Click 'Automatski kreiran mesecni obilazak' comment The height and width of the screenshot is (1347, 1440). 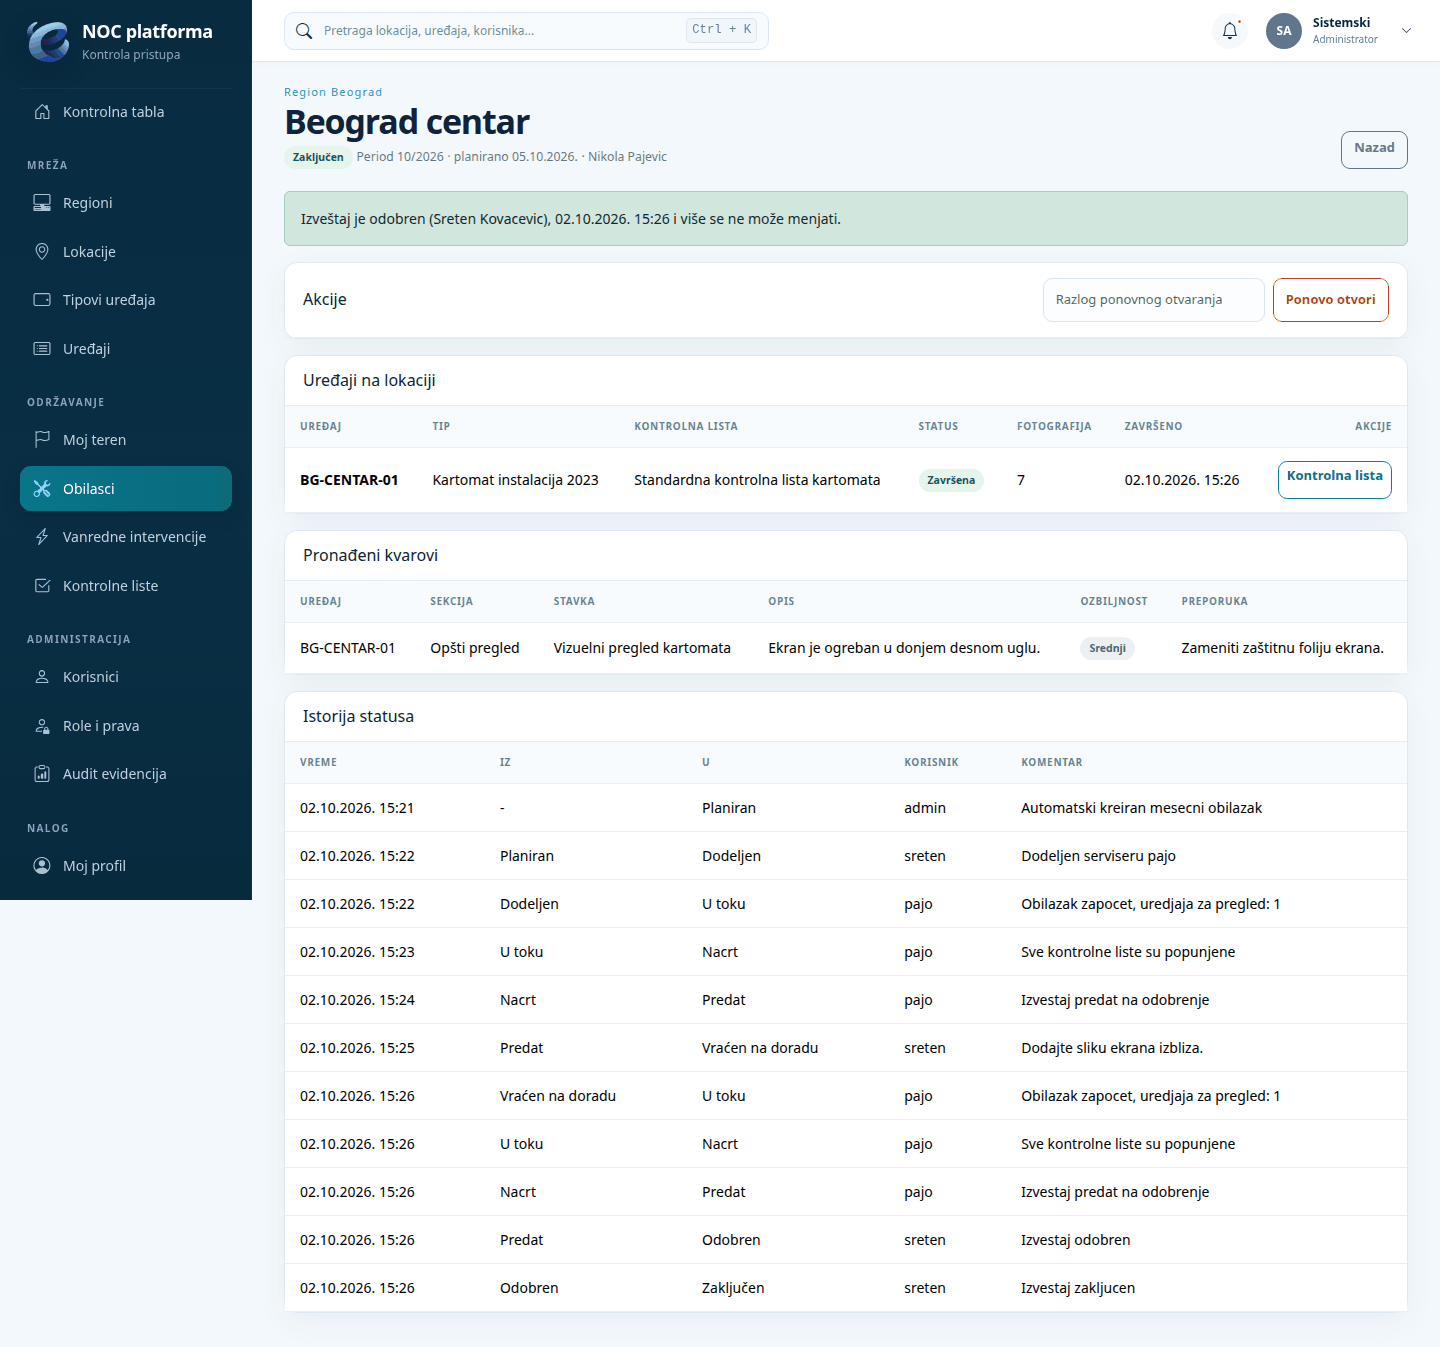[1141, 808]
